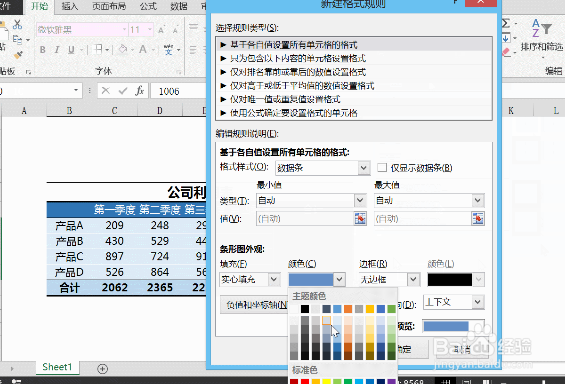Select rule type 基于各自值设置所有单元格的格式
The height and width of the screenshot is (384, 565).
(x=354, y=45)
